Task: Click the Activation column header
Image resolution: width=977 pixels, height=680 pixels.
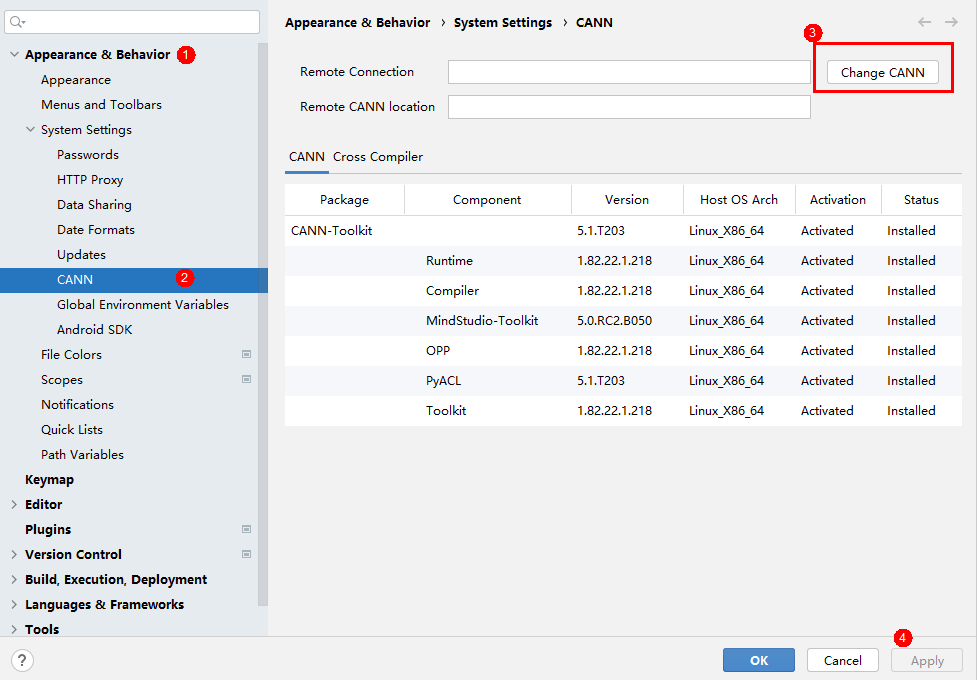Action: (x=838, y=199)
